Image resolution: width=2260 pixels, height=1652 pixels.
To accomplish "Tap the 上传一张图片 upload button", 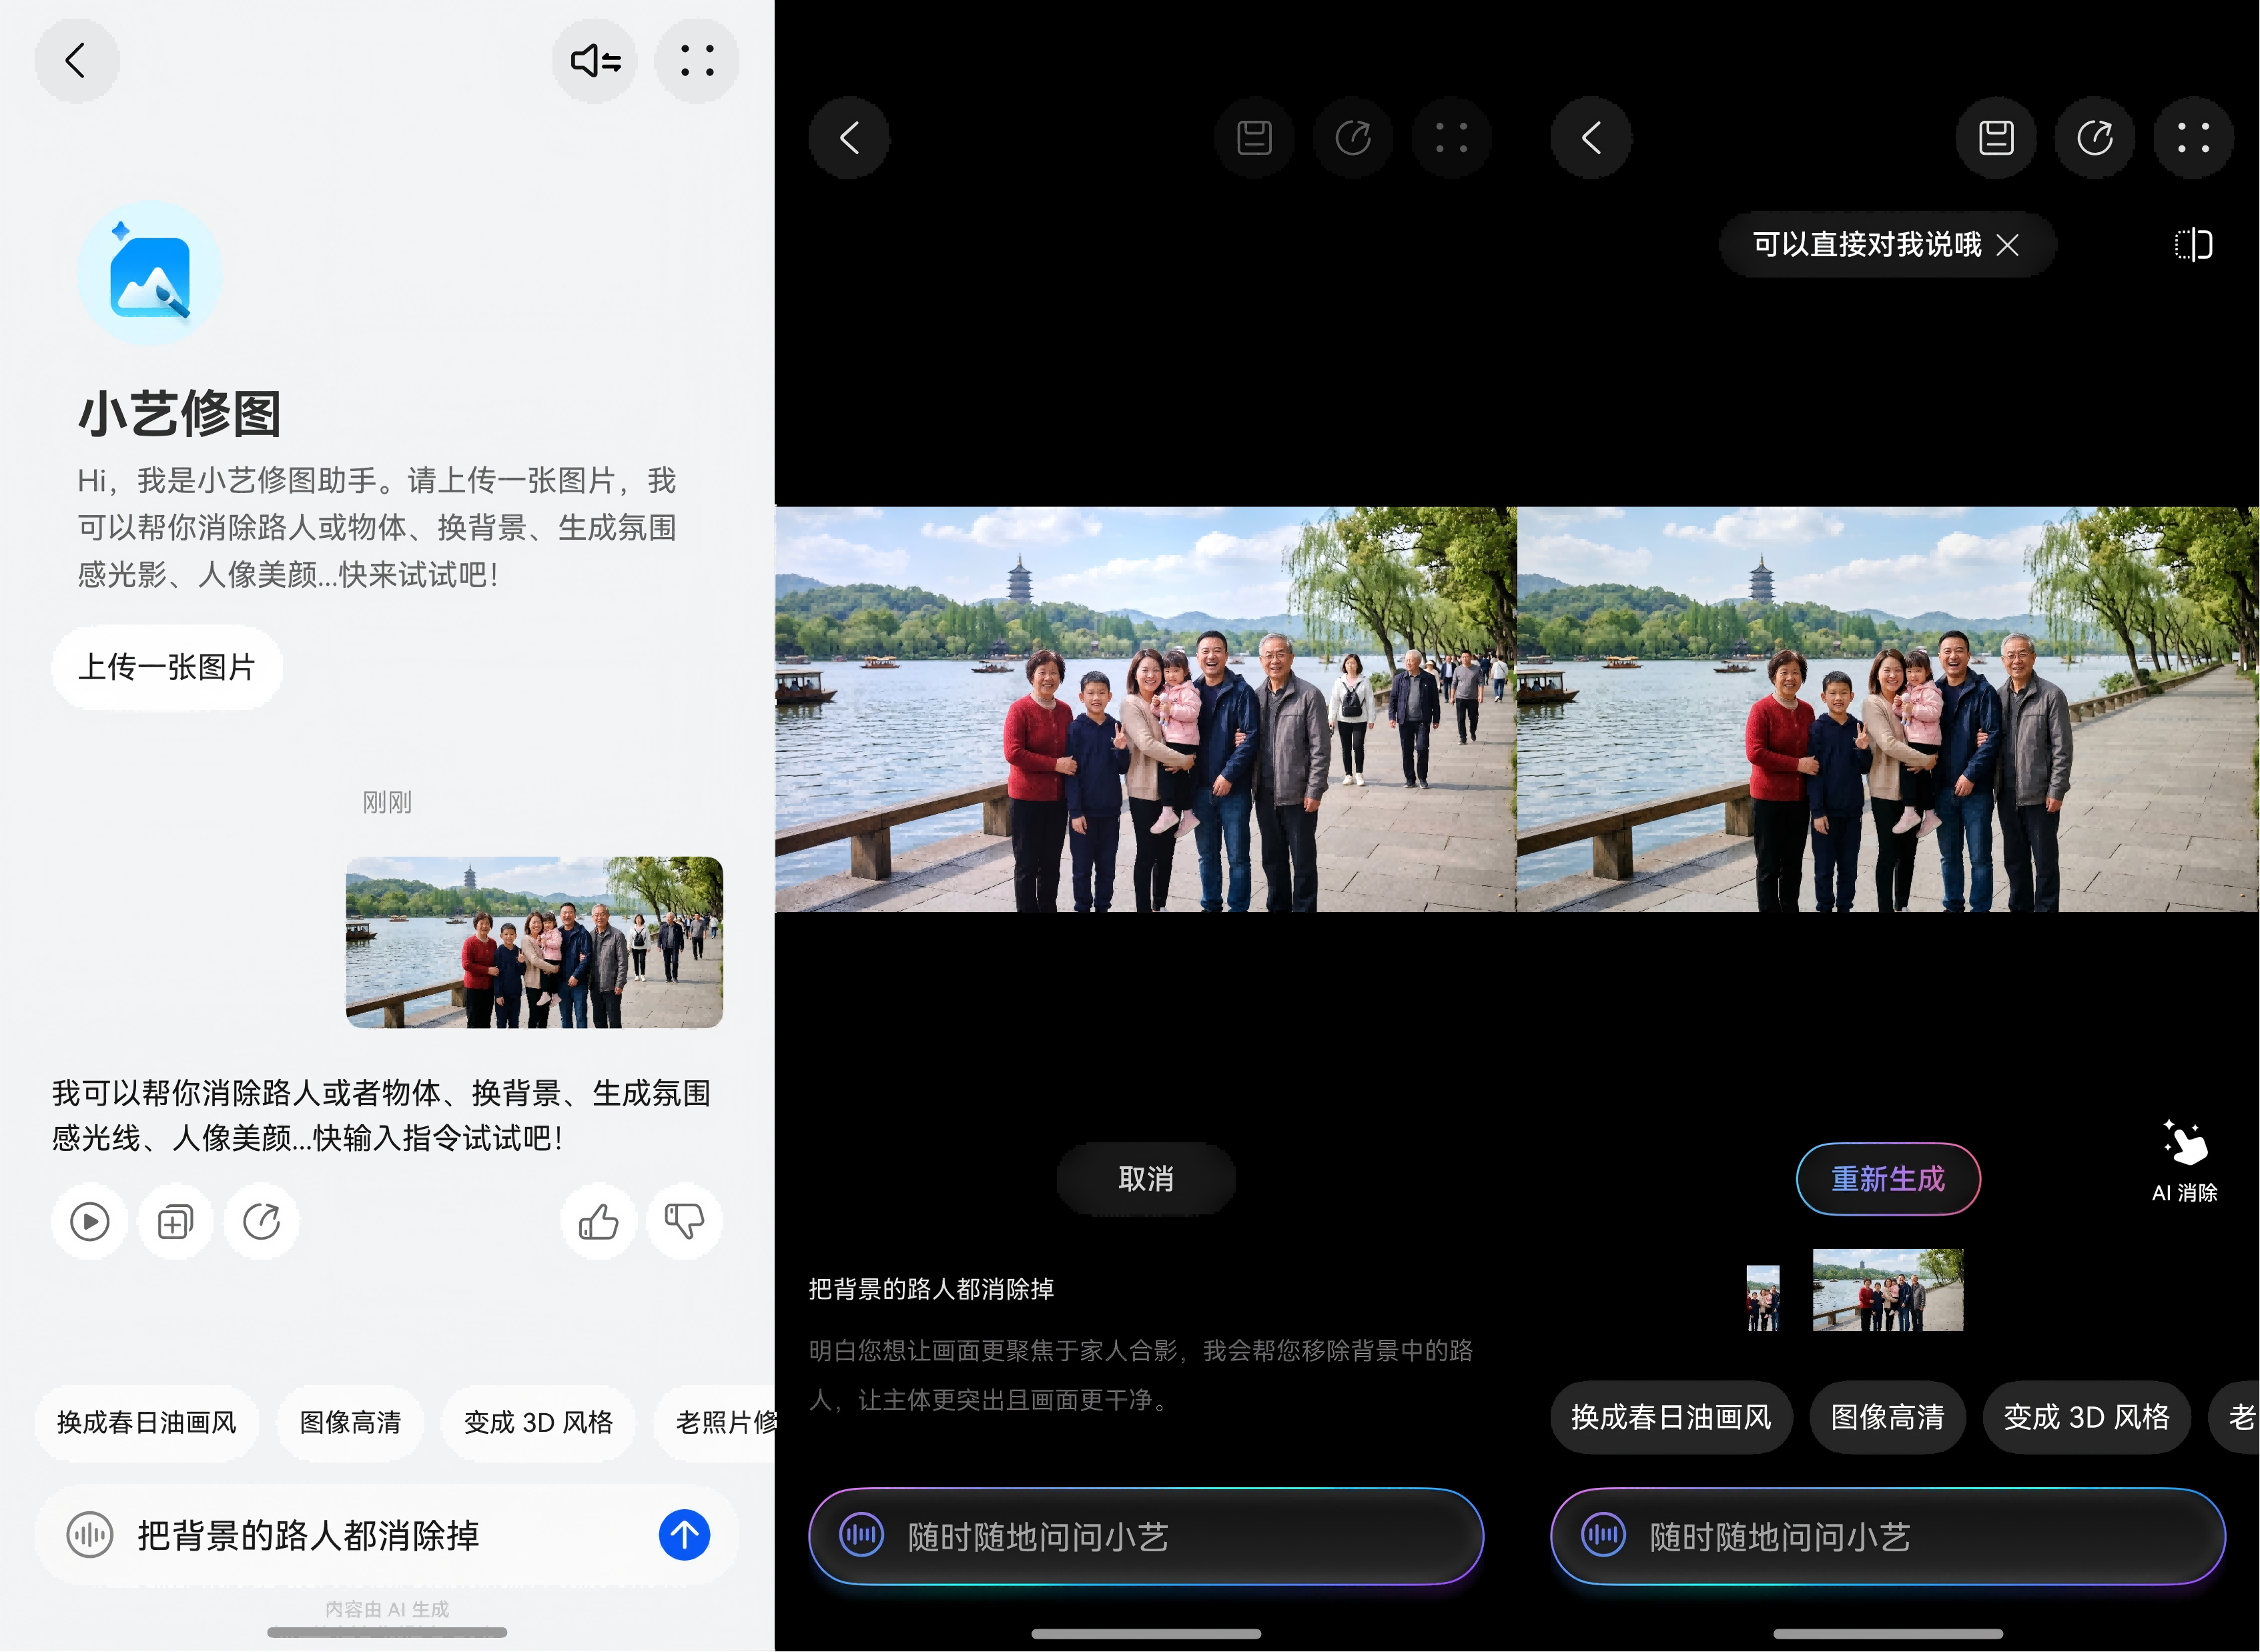I will tap(166, 667).
